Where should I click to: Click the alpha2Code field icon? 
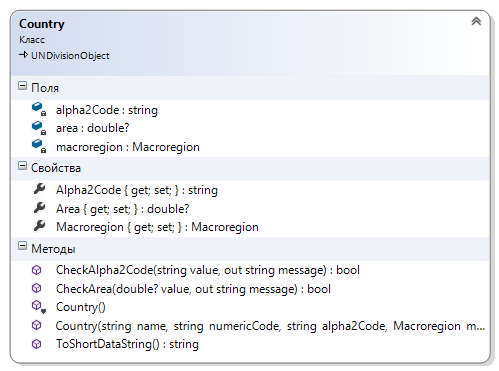(x=39, y=109)
